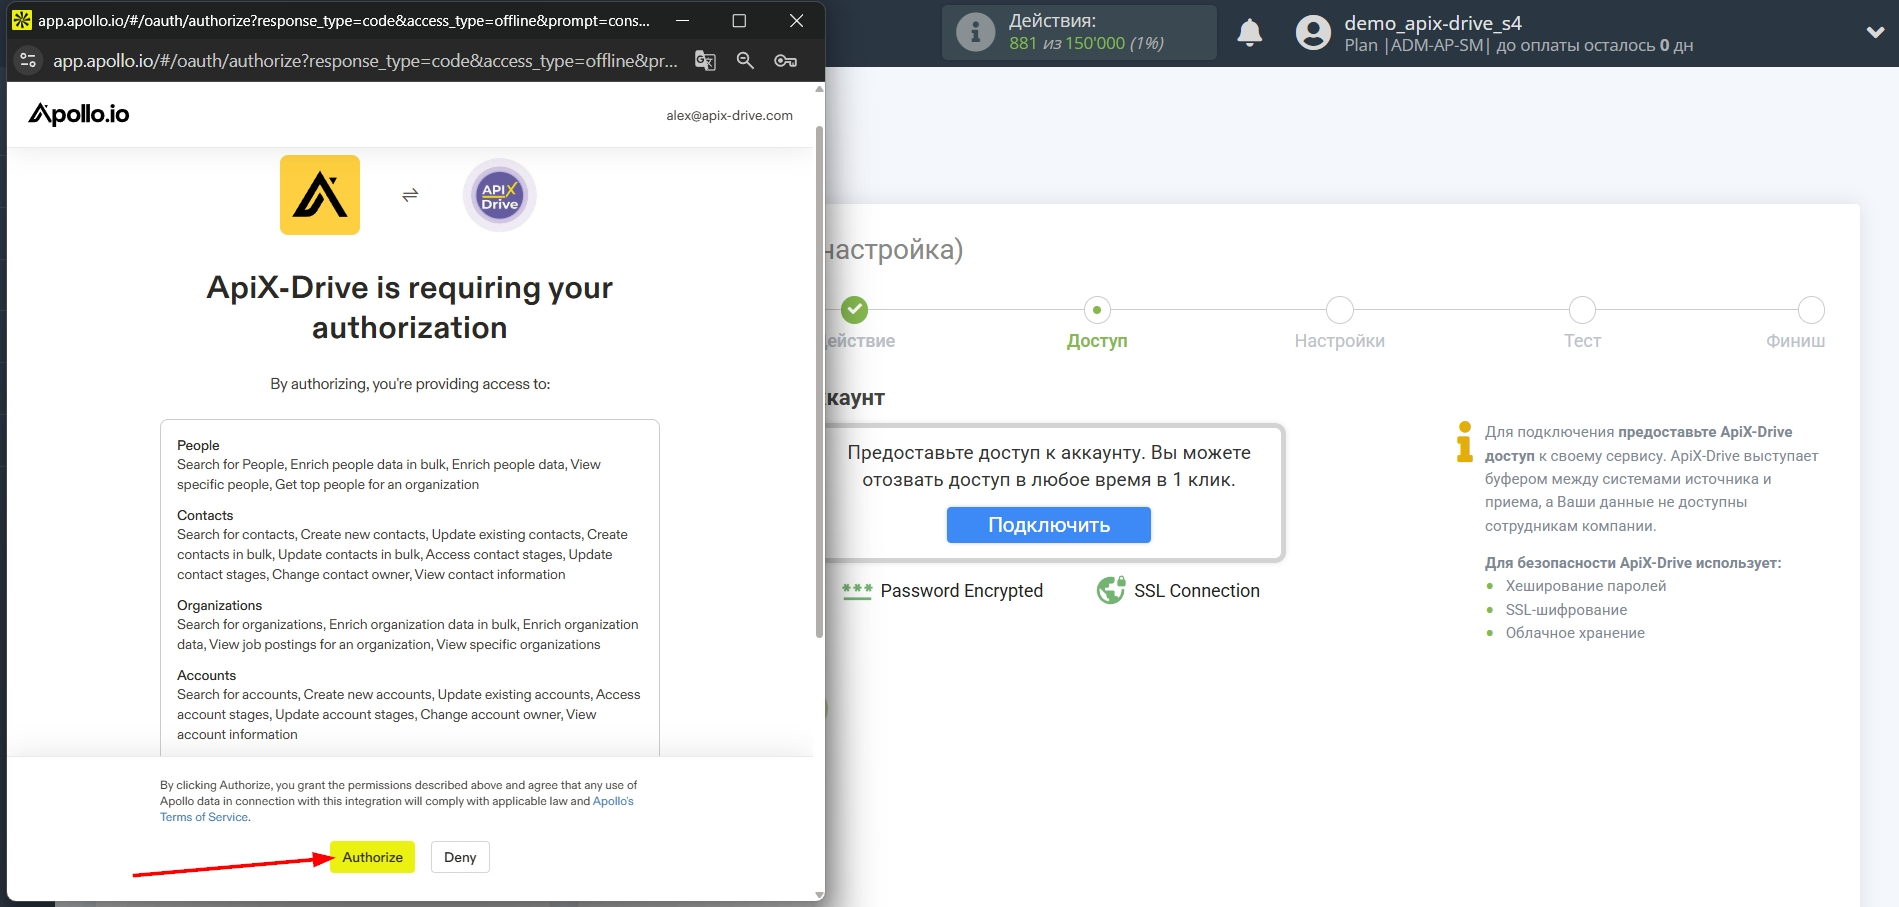
Task: Minimize the Apollo OAuth popup window
Action: click(x=682, y=20)
